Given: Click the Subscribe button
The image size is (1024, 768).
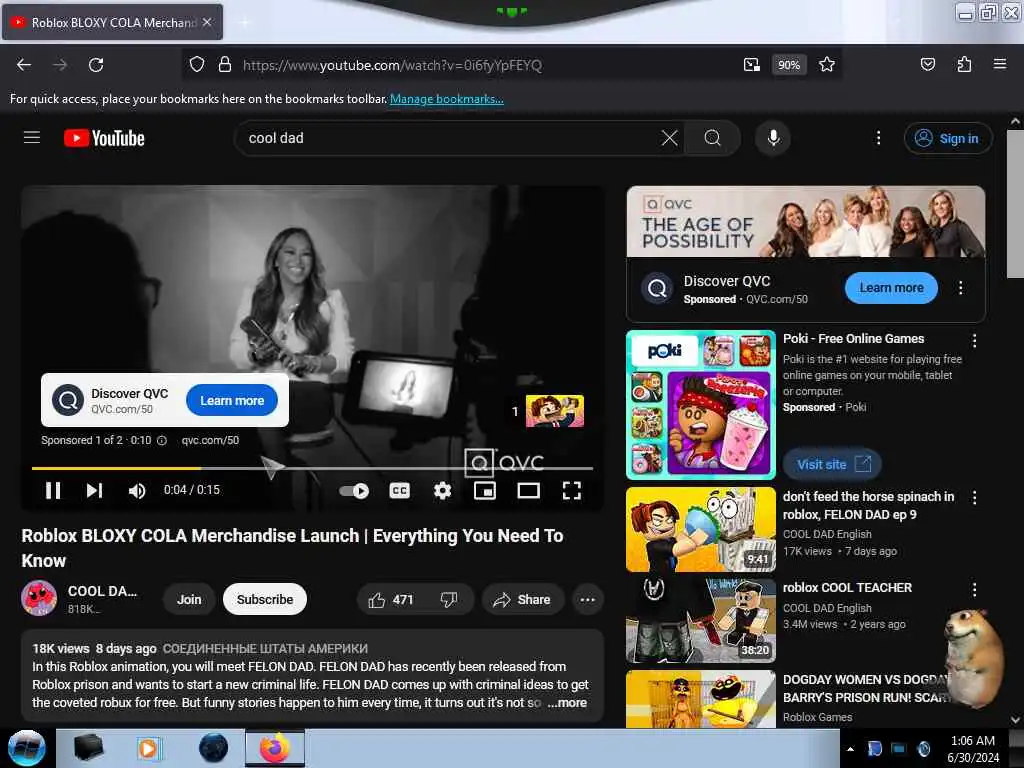Looking at the screenshot, I should pyautogui.click(x=264, y=600).
